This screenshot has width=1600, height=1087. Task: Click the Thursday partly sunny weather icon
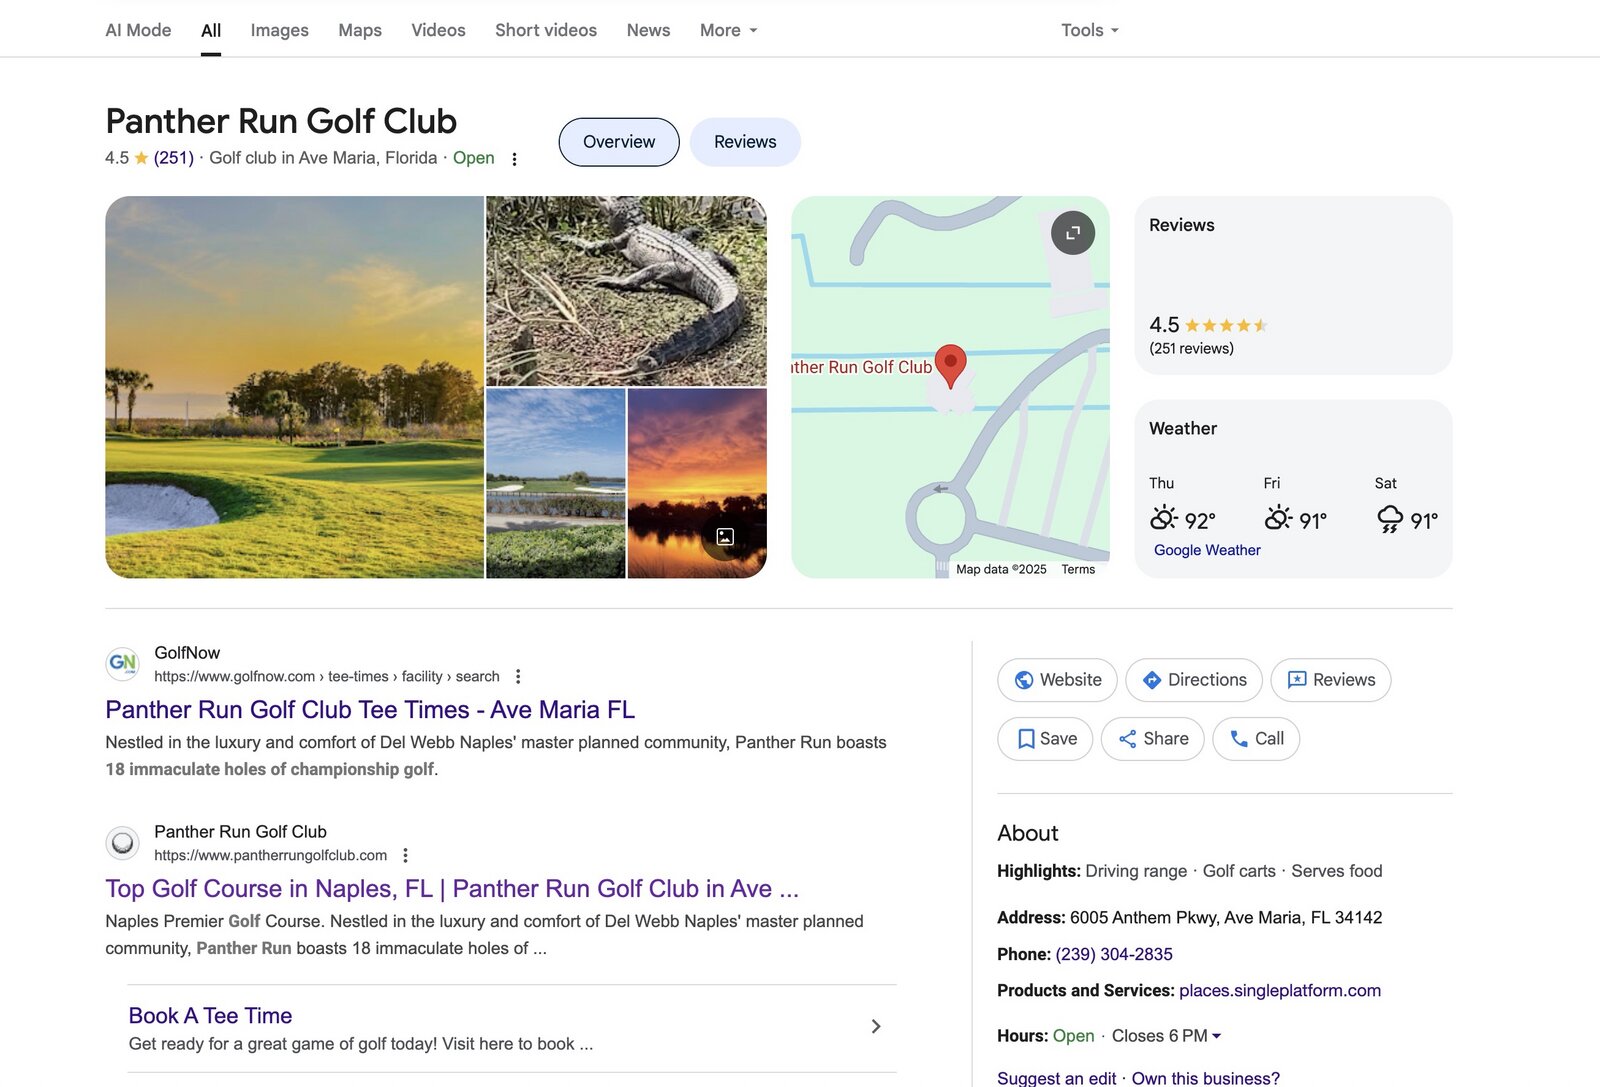pos(1163,518)
